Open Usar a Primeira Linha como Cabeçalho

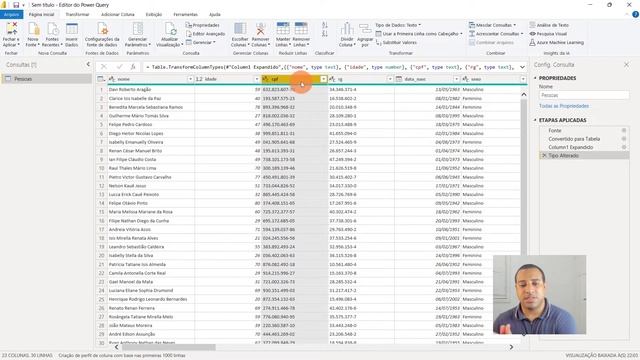pos(419,34)
